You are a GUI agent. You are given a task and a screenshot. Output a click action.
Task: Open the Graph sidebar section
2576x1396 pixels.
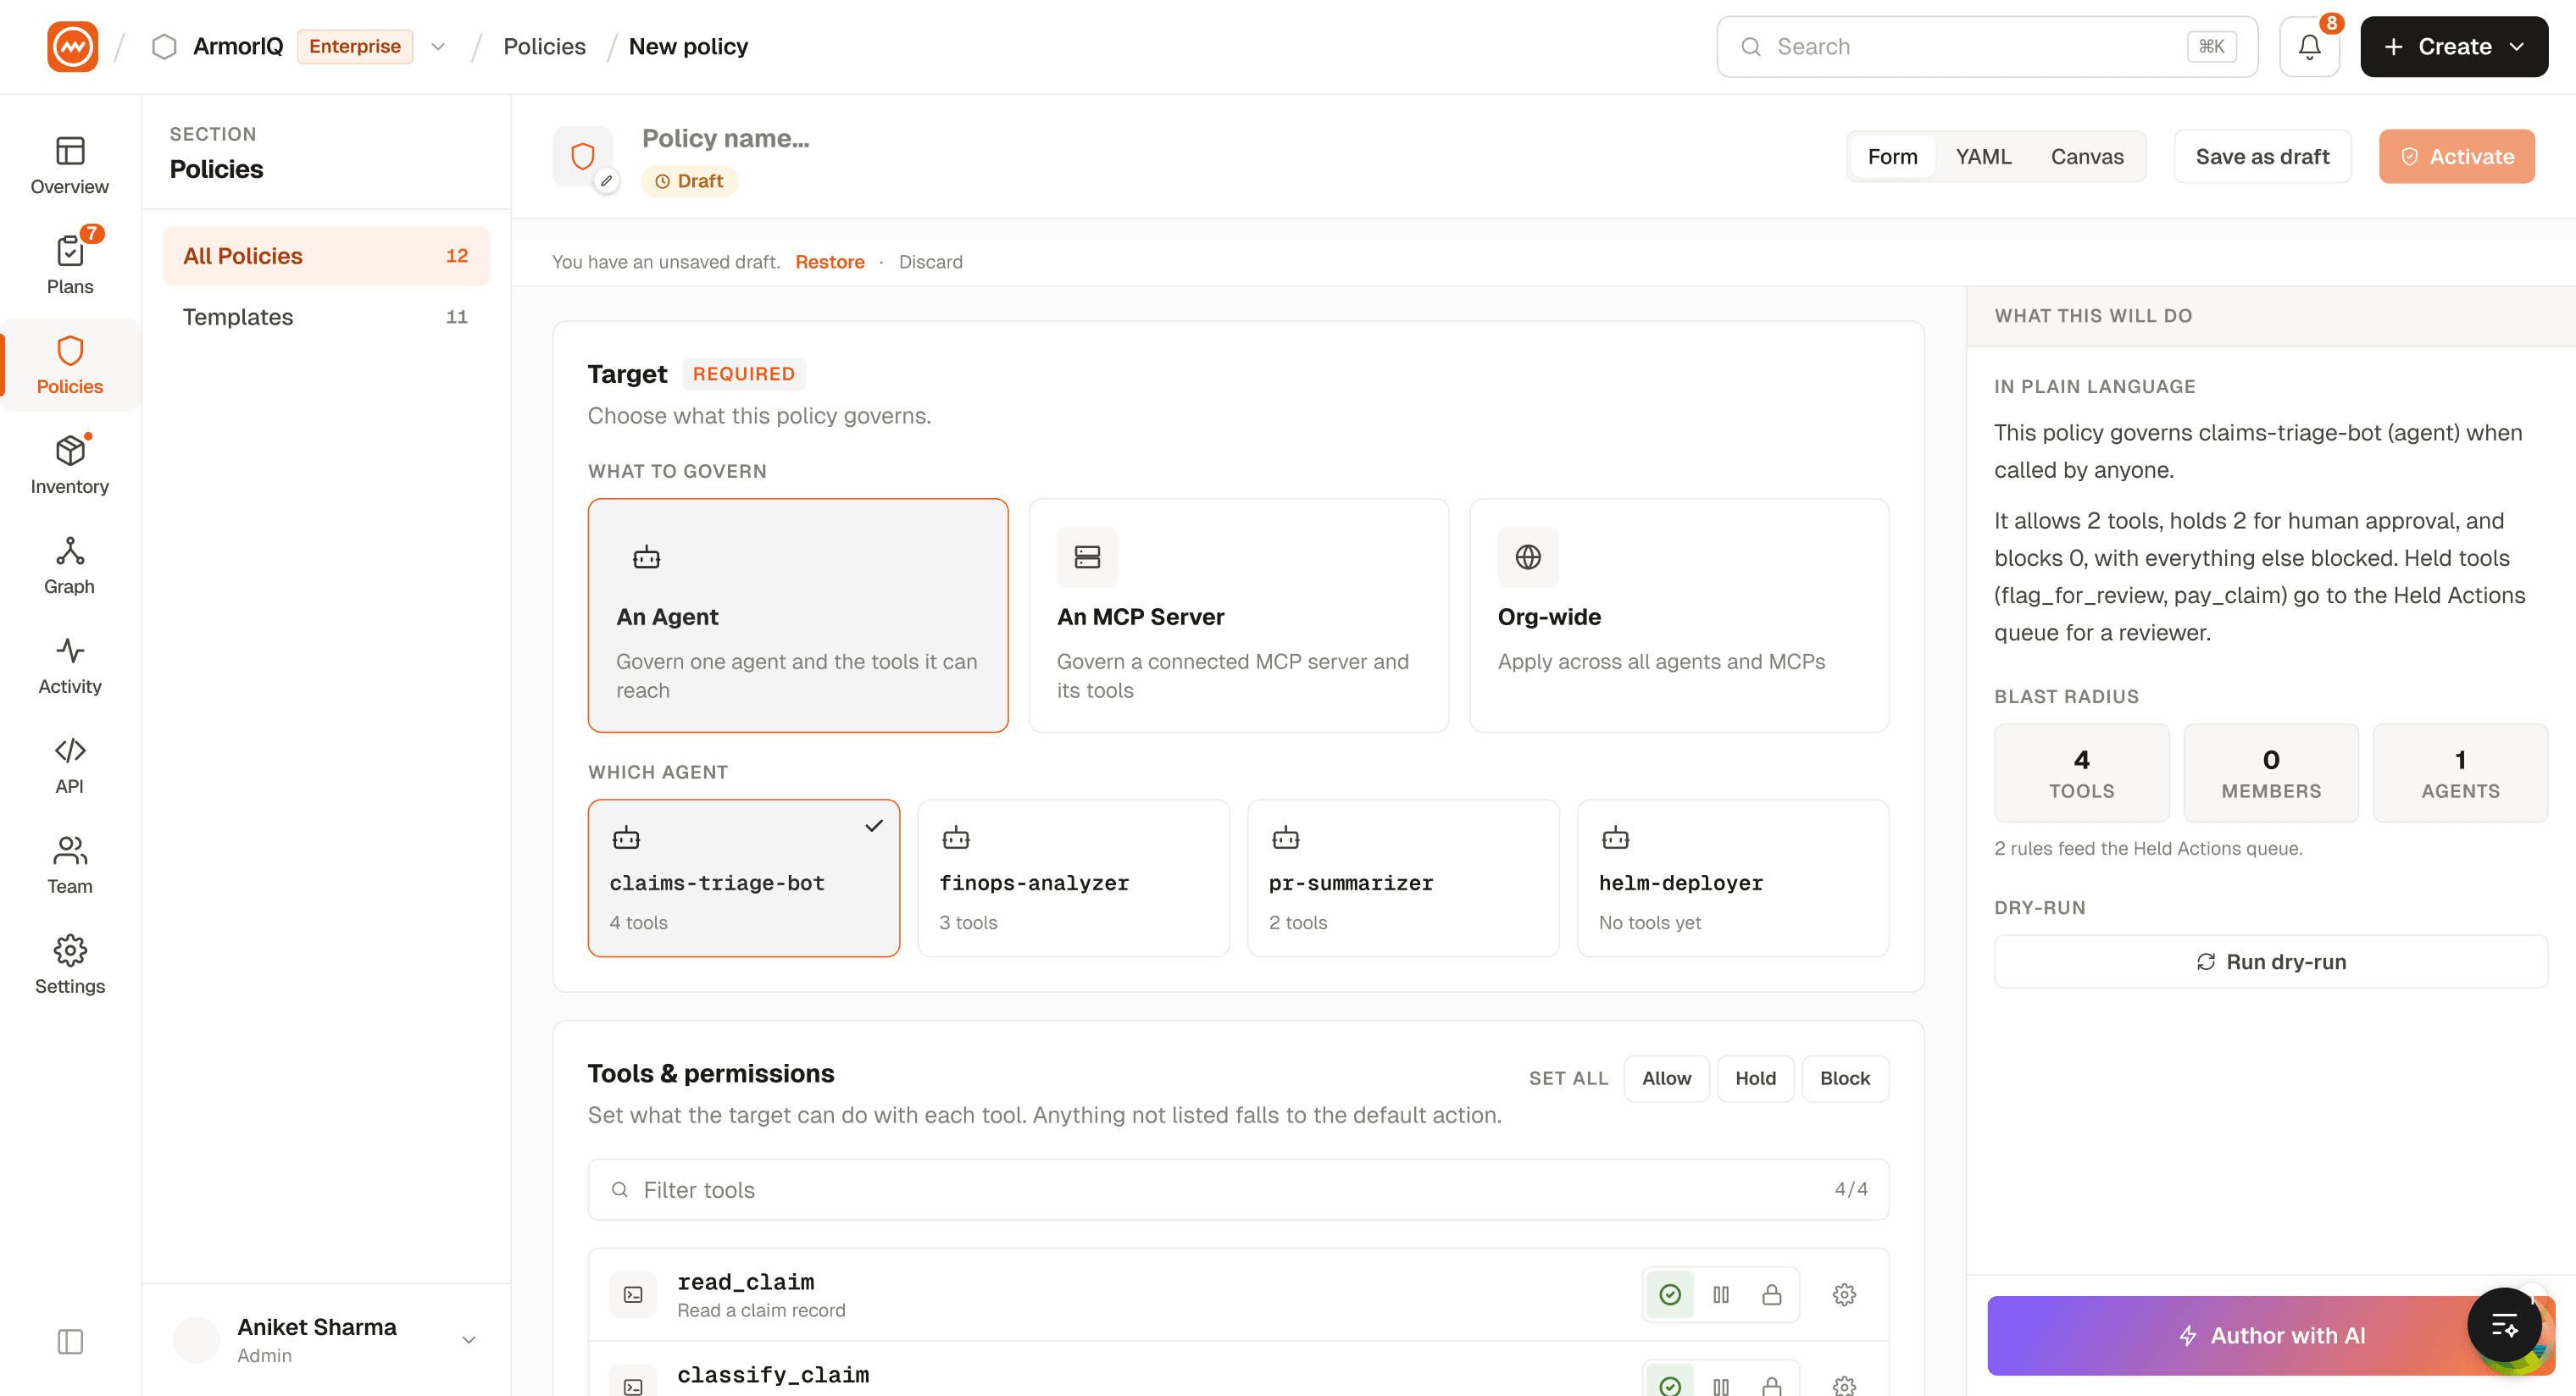[70, 565]
